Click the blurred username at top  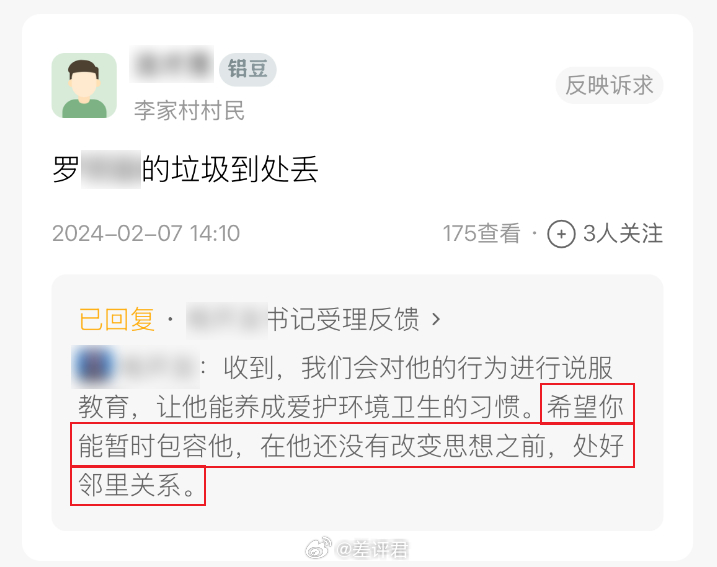[x=172, y=64]
